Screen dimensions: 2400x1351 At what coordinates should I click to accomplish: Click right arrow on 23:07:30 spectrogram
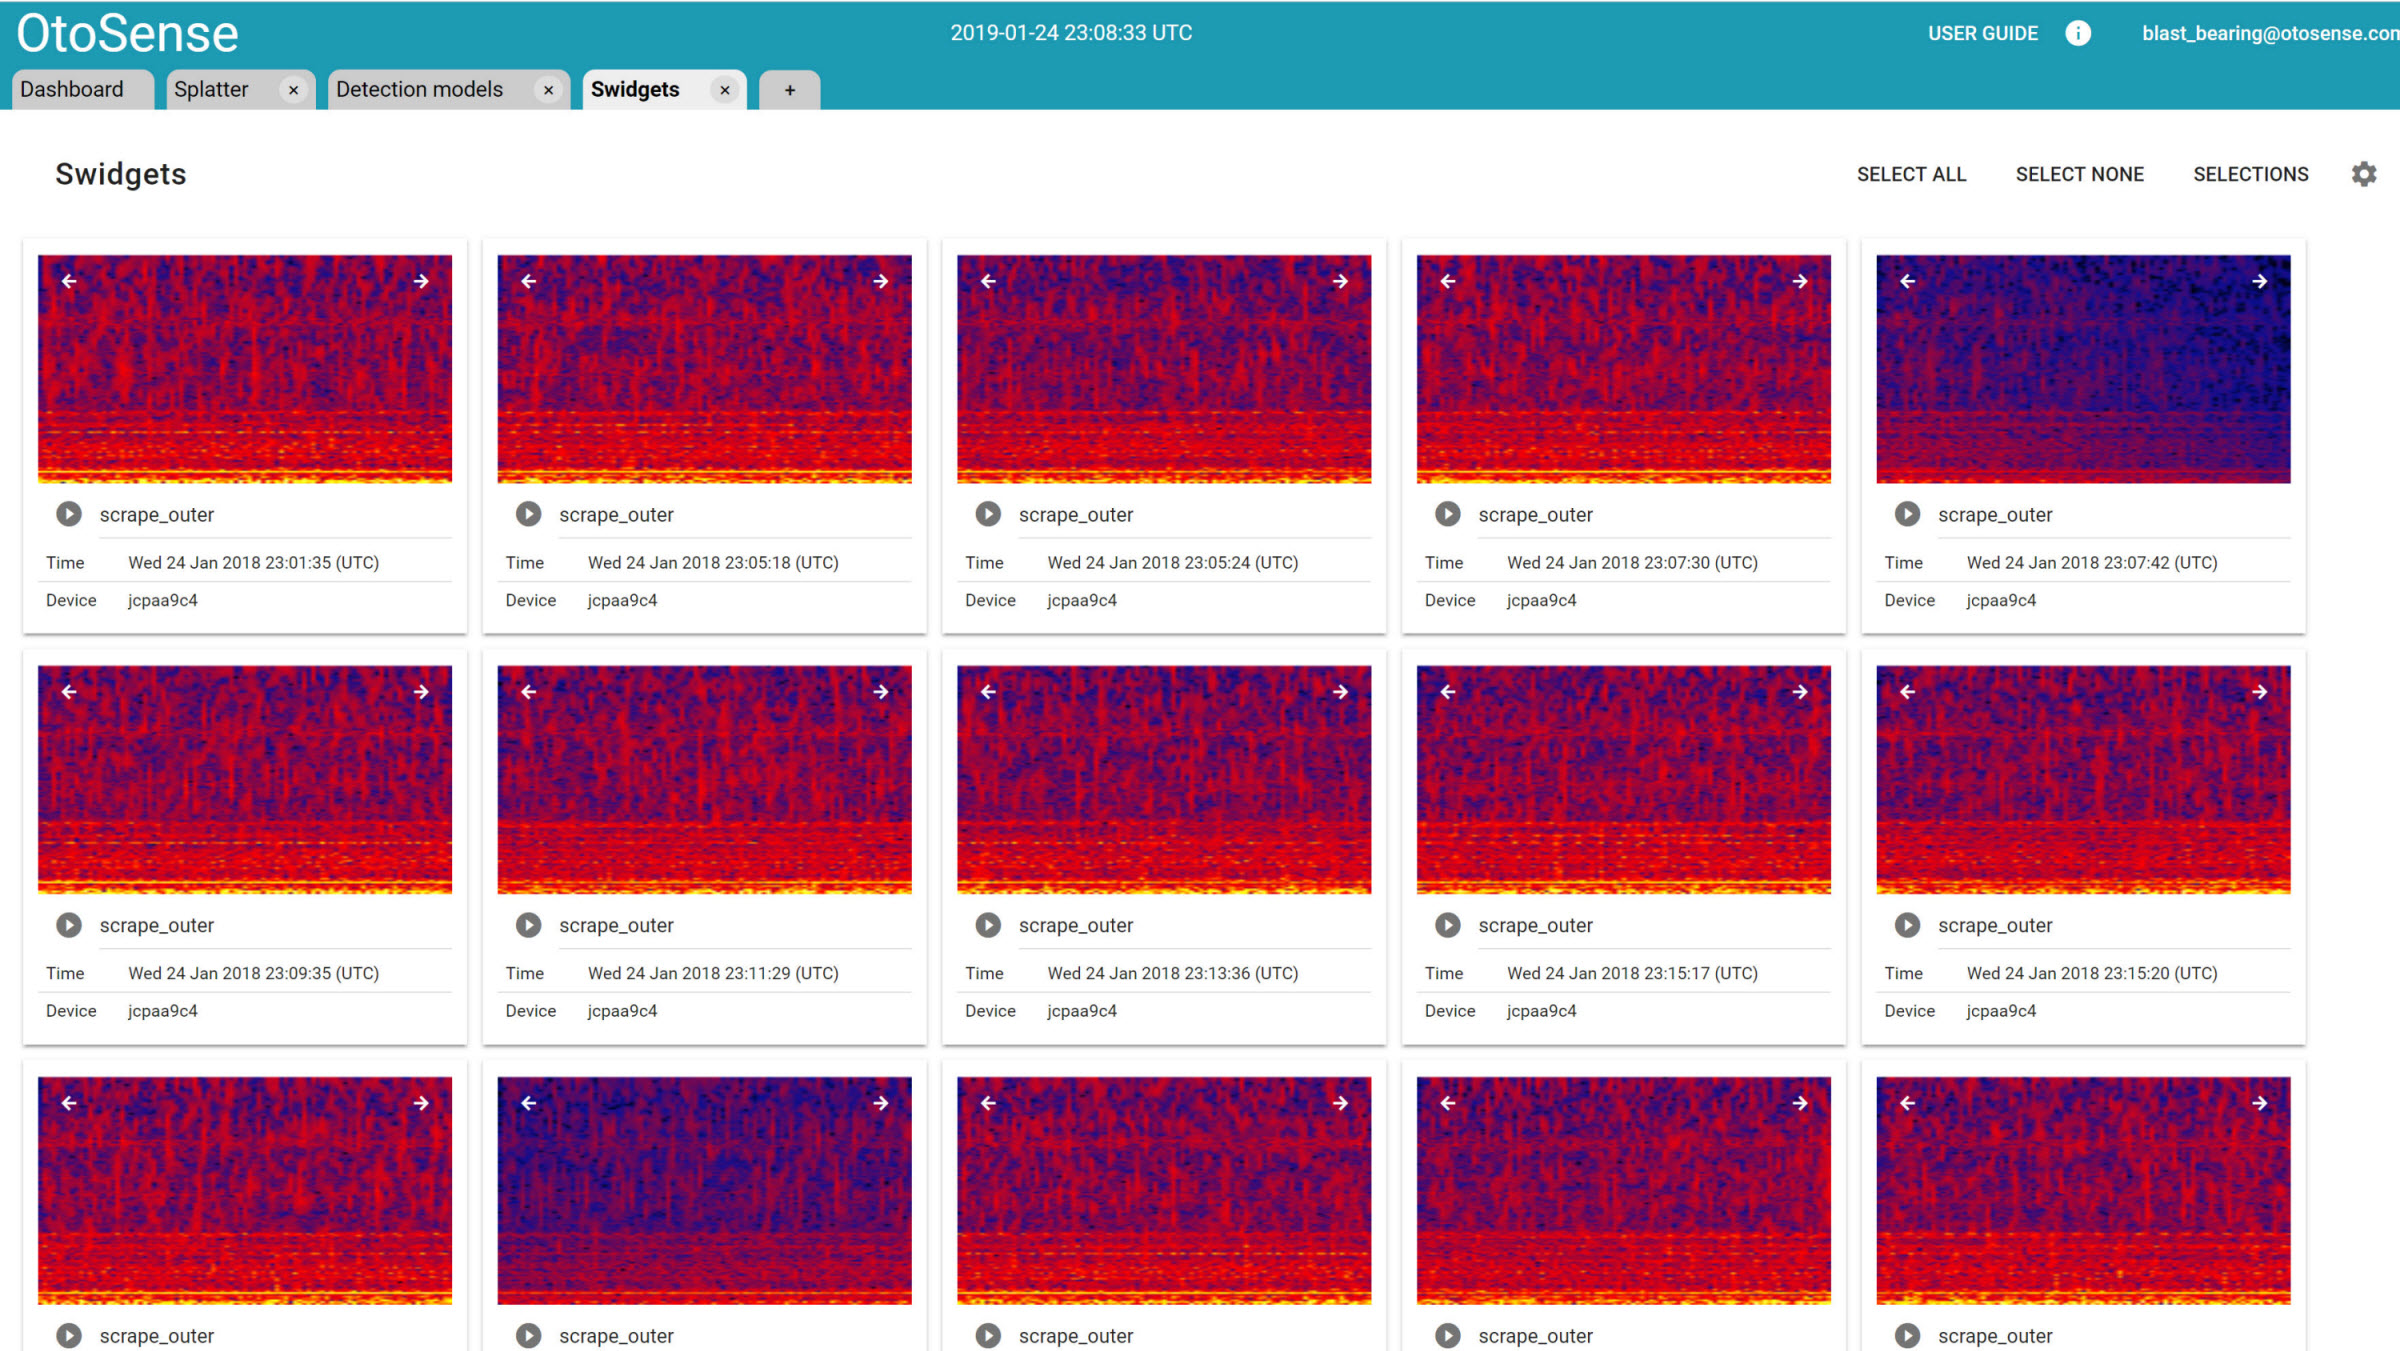(x=1800, y=281)
